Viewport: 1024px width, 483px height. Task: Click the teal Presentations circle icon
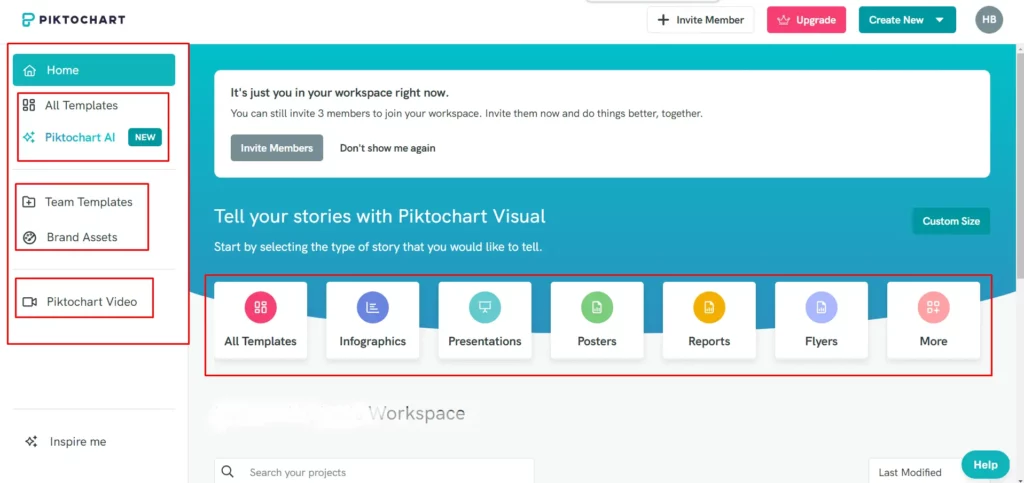(x=485, y=307)
